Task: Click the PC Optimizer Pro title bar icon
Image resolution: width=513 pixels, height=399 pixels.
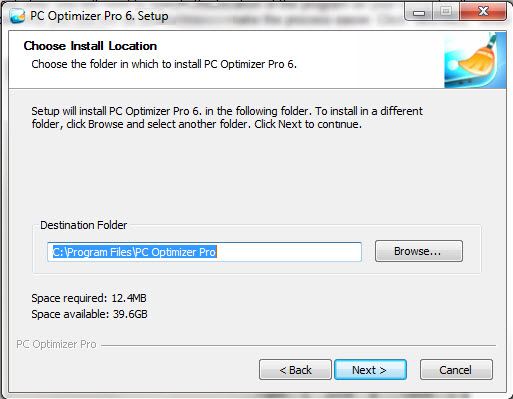Action: 17,15
